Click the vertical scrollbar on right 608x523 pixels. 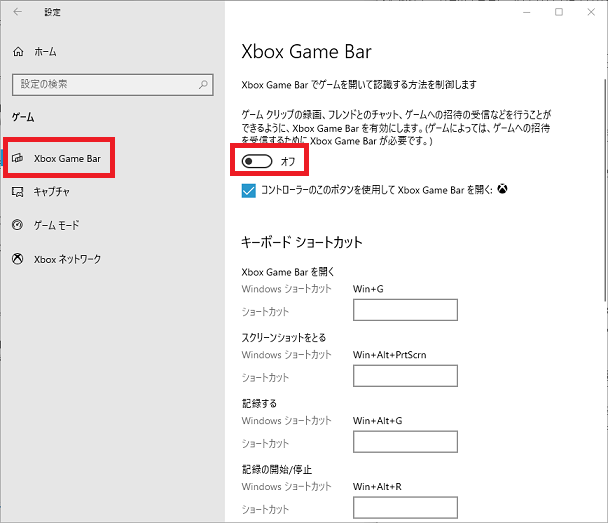point(605,190)
